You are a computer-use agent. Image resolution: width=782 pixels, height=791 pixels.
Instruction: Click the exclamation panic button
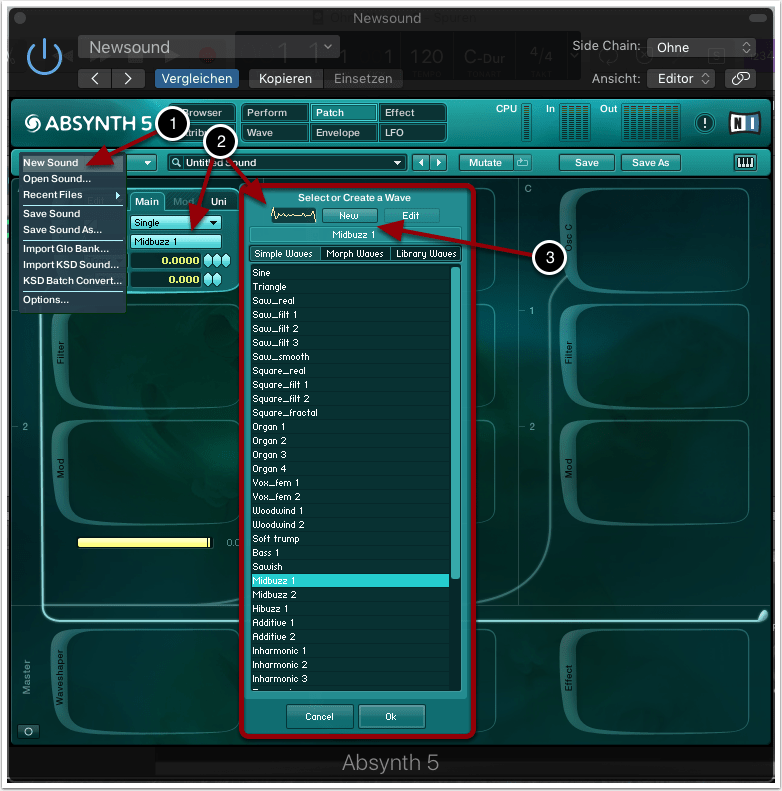704,123
